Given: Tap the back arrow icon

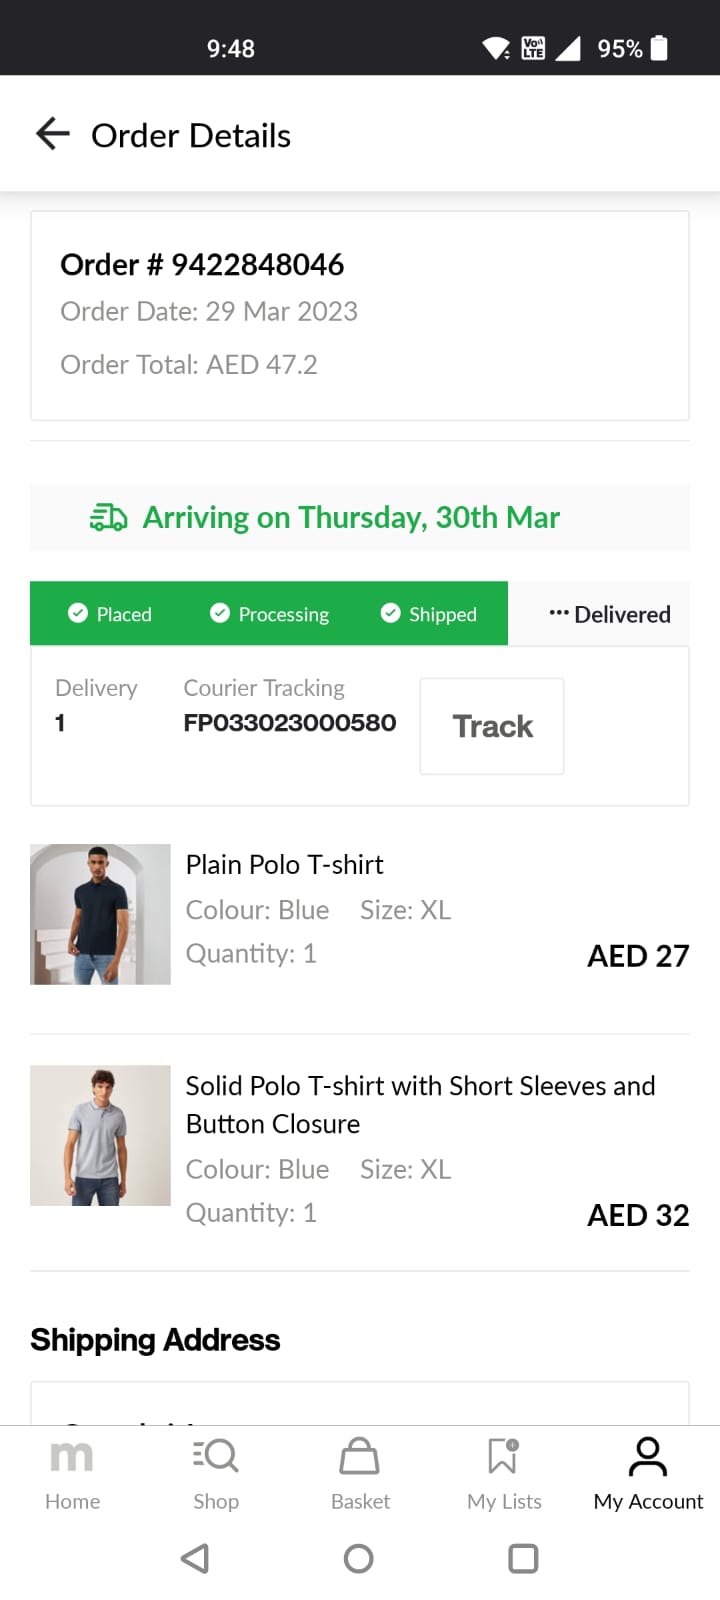Looking at the screenshot, I should pyautogui.click(x=52, y=134).
